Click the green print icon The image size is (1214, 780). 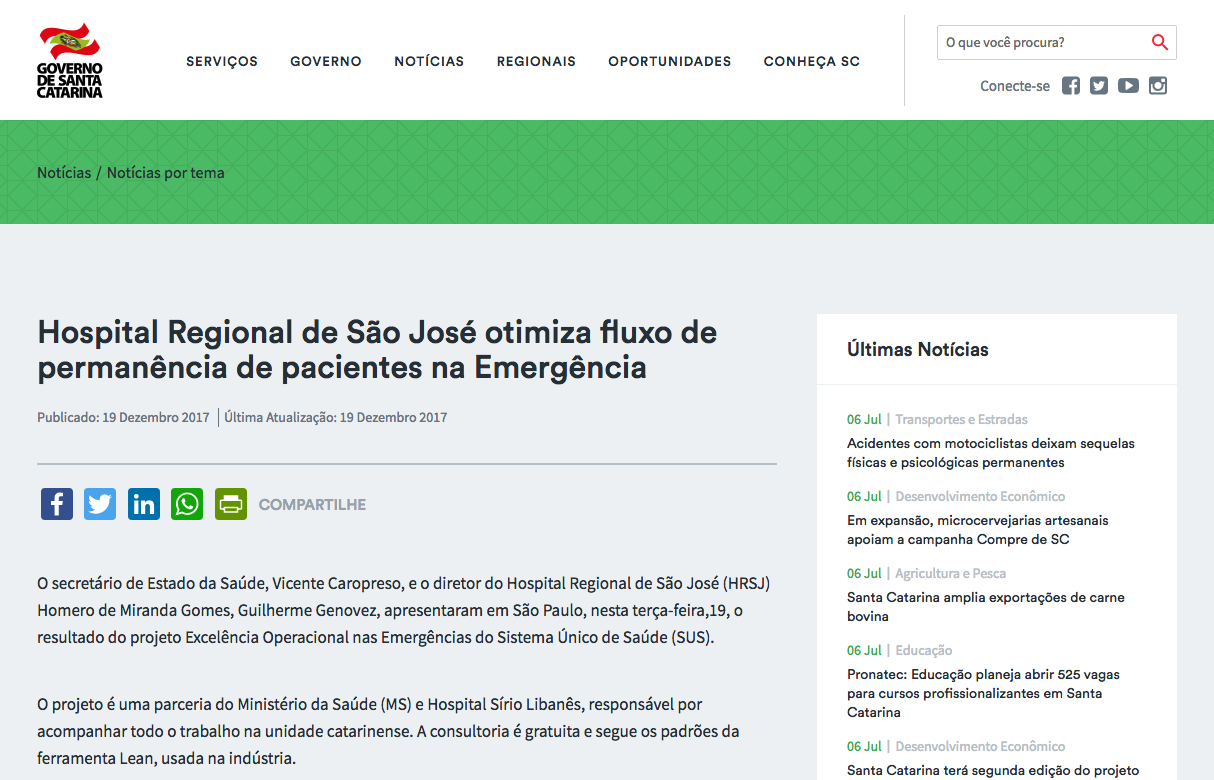click(x=231, y=504)
